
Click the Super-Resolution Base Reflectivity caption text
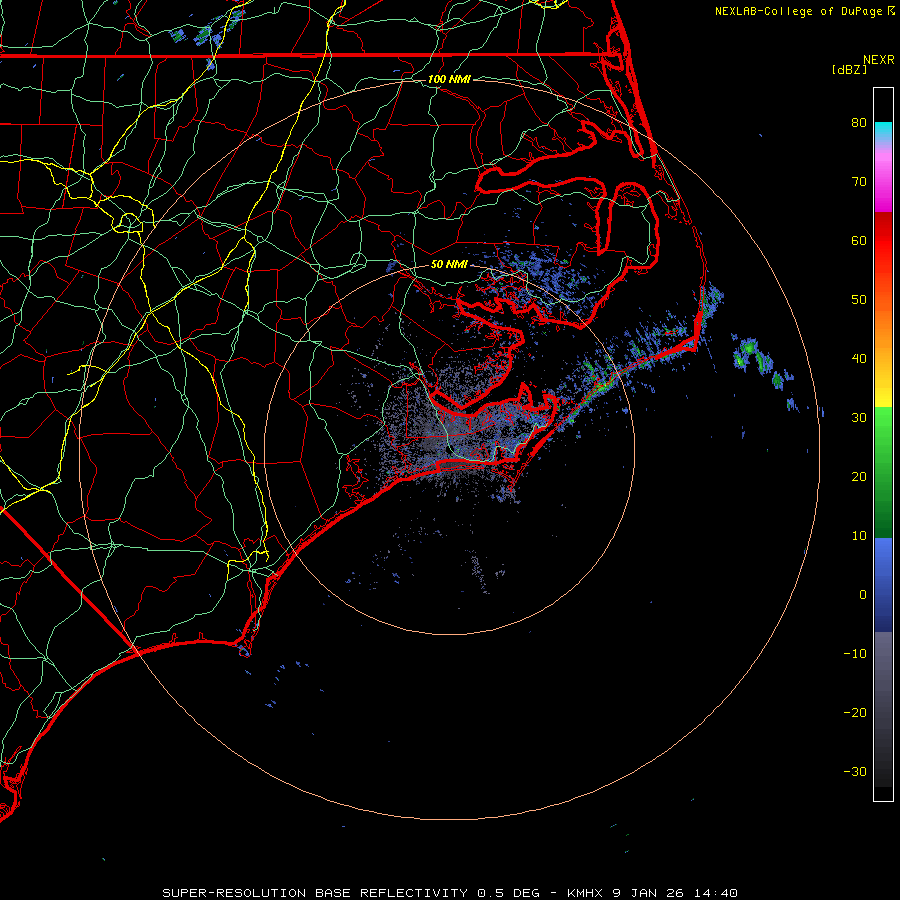[449, 893]
